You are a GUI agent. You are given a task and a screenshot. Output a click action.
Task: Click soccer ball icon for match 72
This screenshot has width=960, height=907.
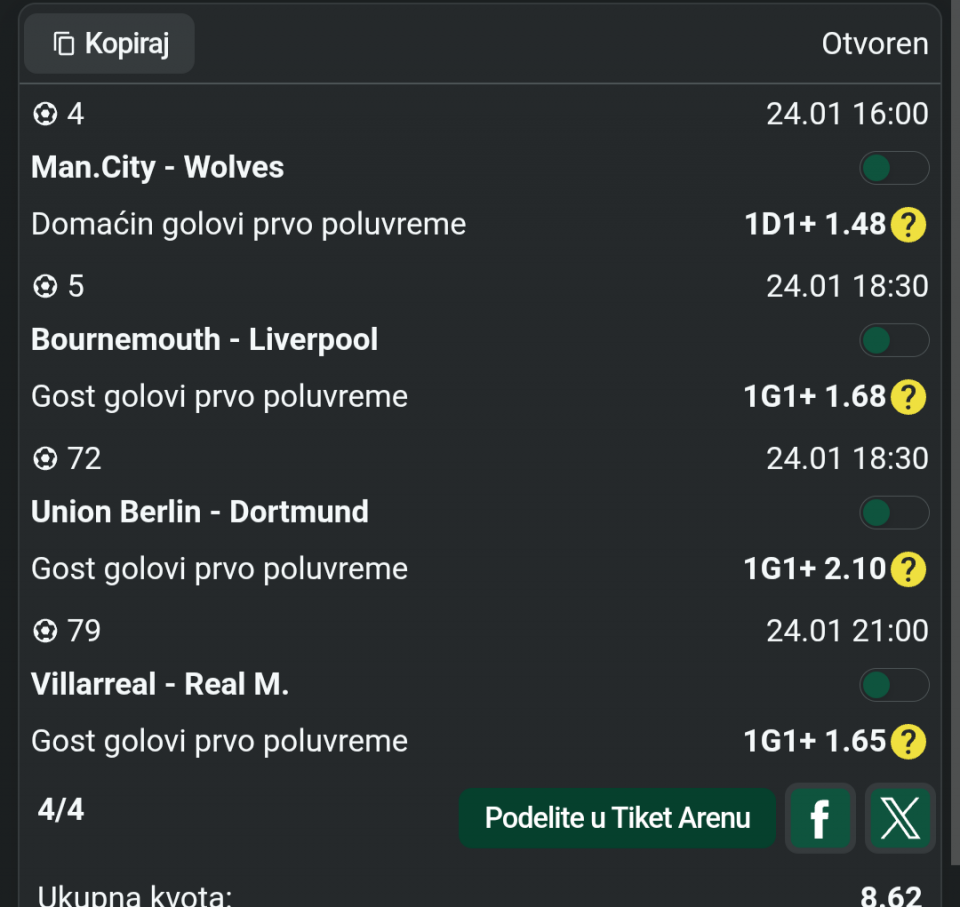(45, 459)
